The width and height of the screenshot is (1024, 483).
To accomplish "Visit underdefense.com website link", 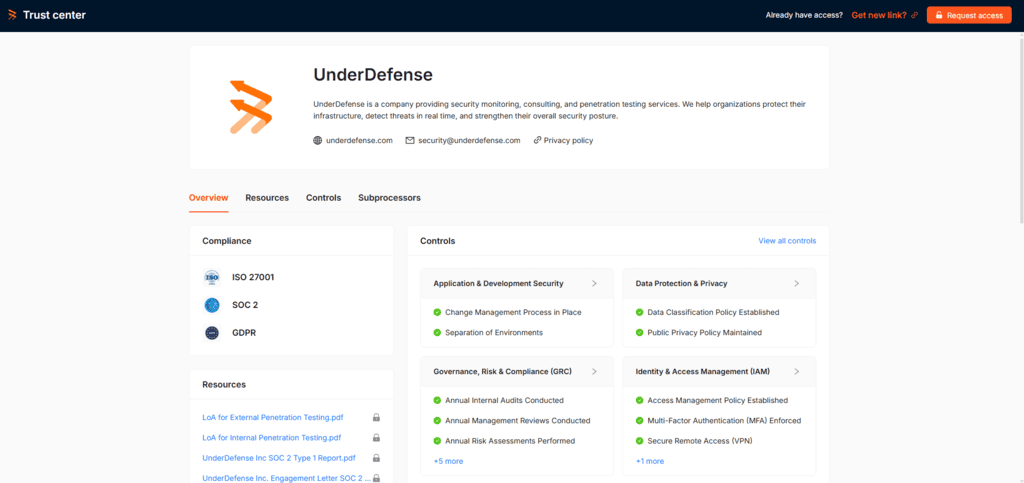I will 359,140.
